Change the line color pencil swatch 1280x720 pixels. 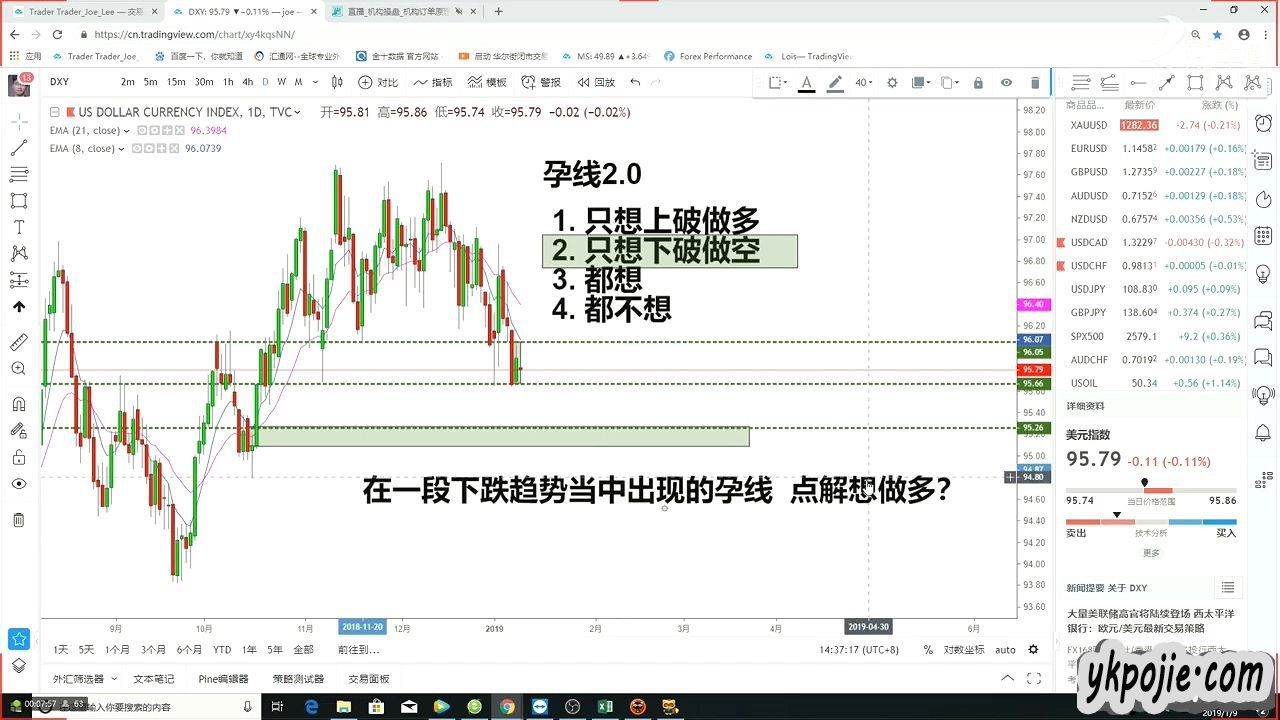(x=835, y=83)
